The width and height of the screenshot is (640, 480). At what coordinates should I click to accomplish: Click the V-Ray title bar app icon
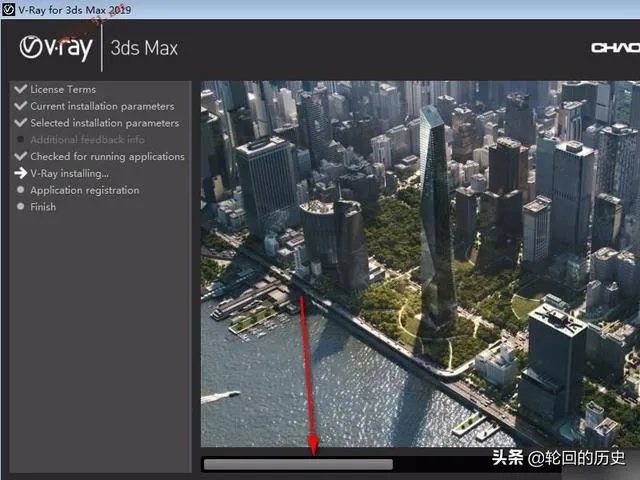[x=9, y=9]
